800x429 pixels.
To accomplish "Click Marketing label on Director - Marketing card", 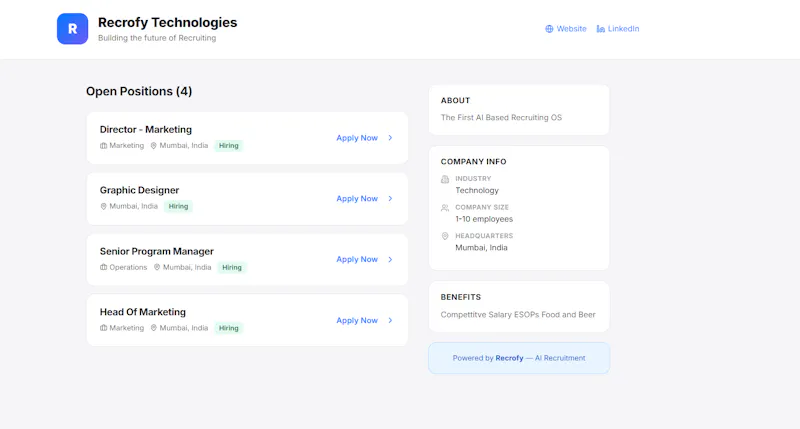I will [x=127, y=145].
